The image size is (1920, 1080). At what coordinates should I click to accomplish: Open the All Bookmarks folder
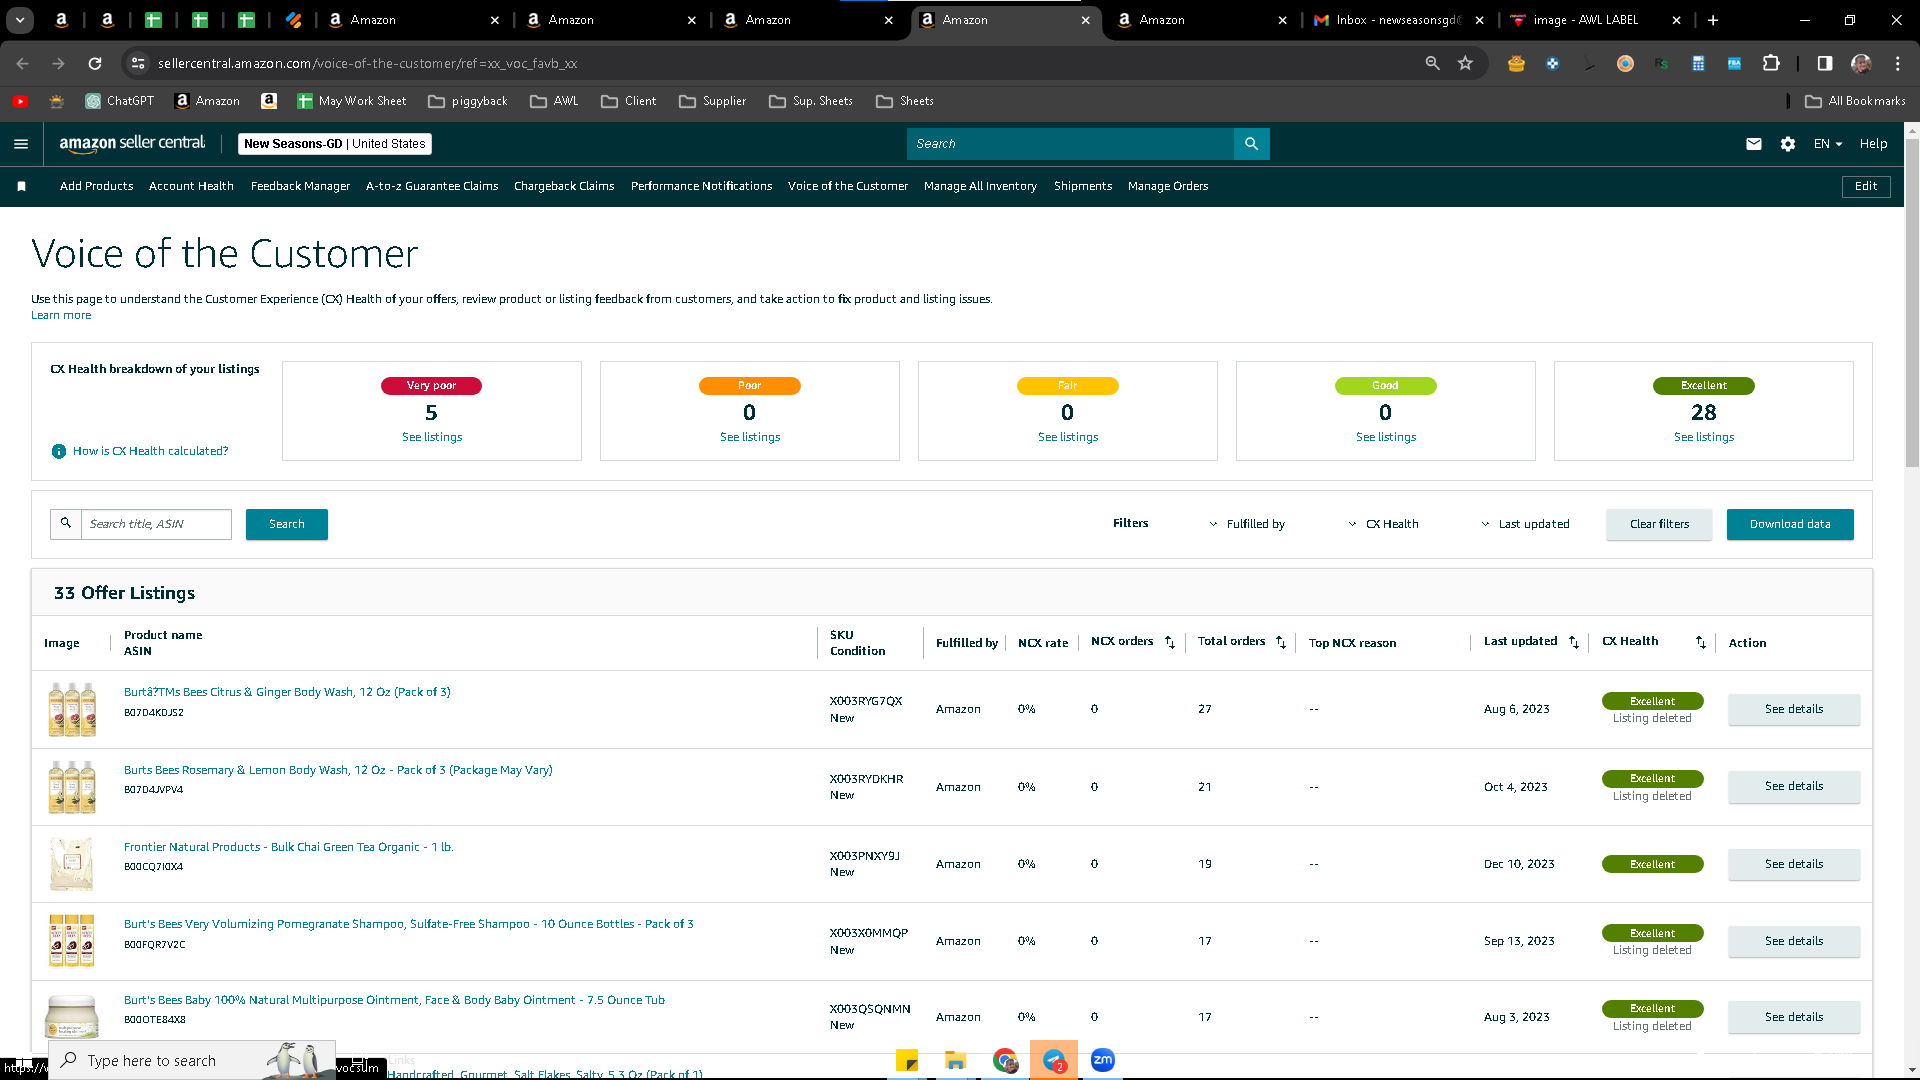1856,101
